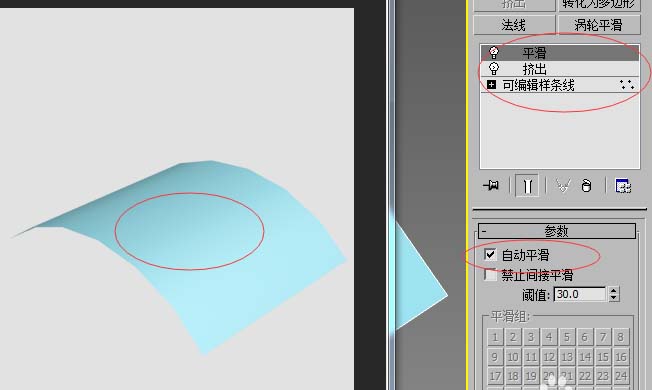Click the Pin Stack pushpin icon

pyautogui.click(x=491, y=185)
